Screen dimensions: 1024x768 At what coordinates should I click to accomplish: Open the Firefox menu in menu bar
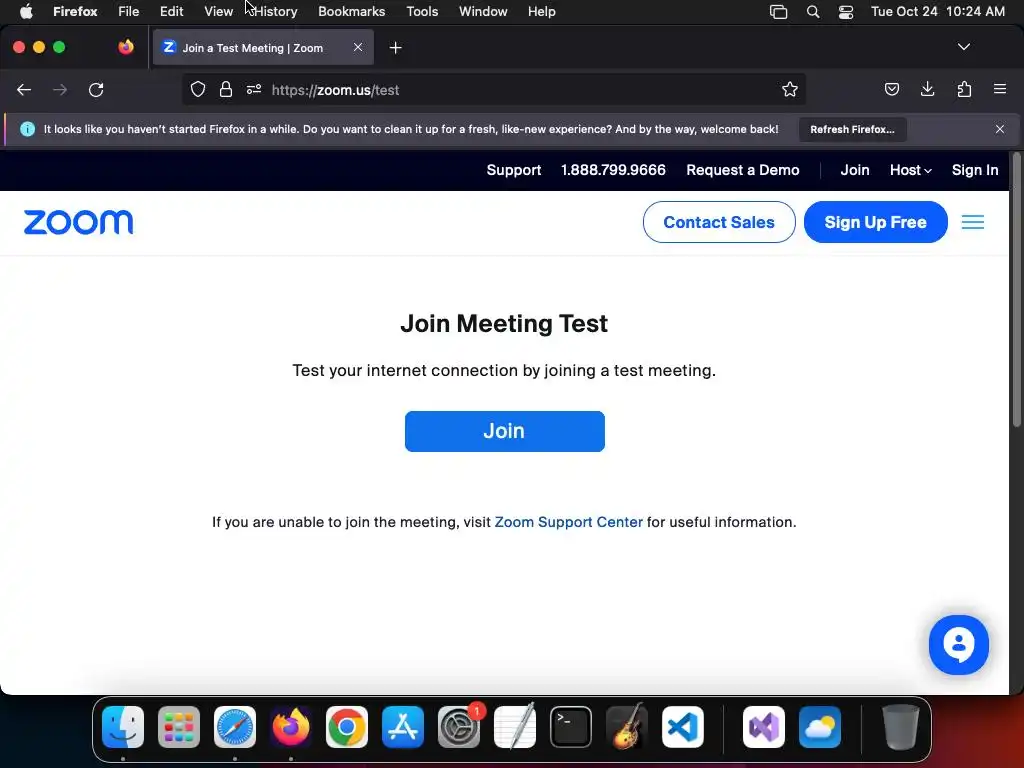click(75, 12)
